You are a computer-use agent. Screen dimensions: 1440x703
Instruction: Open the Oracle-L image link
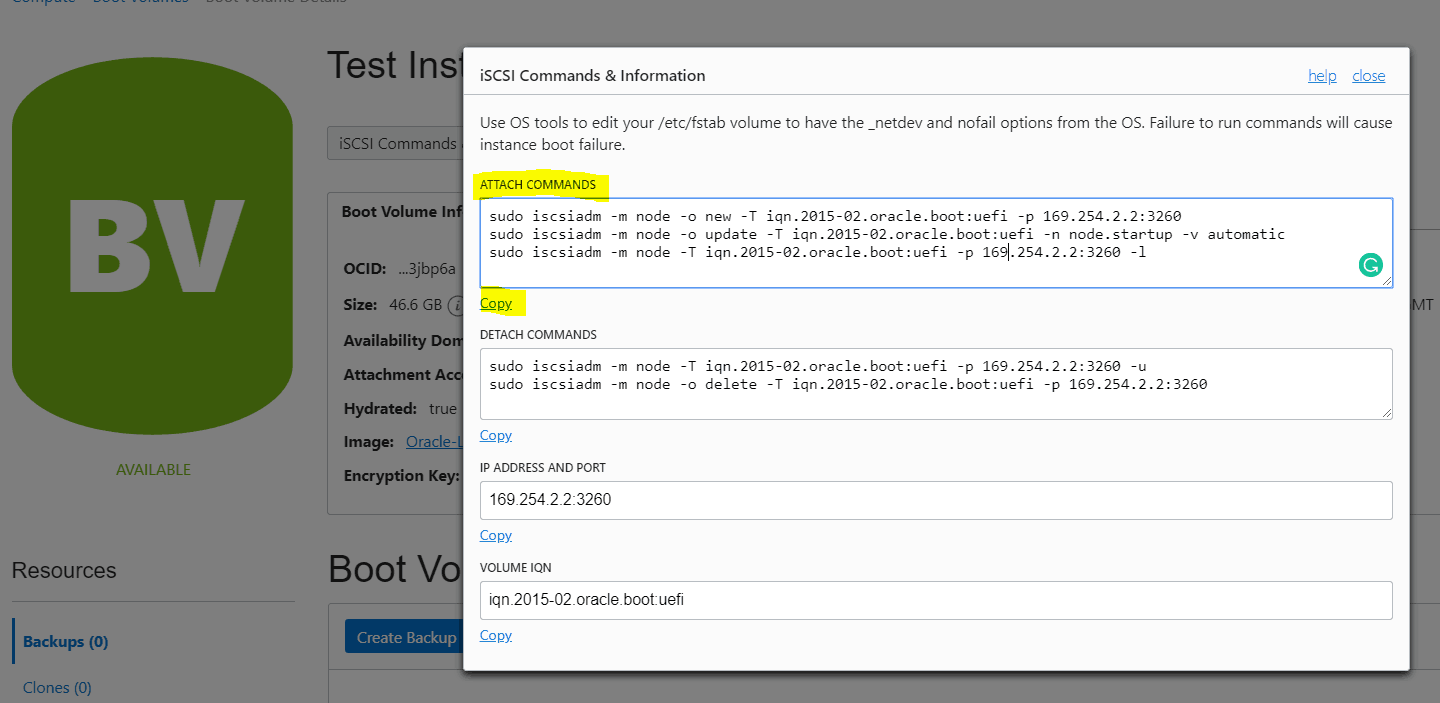[434, 441]
